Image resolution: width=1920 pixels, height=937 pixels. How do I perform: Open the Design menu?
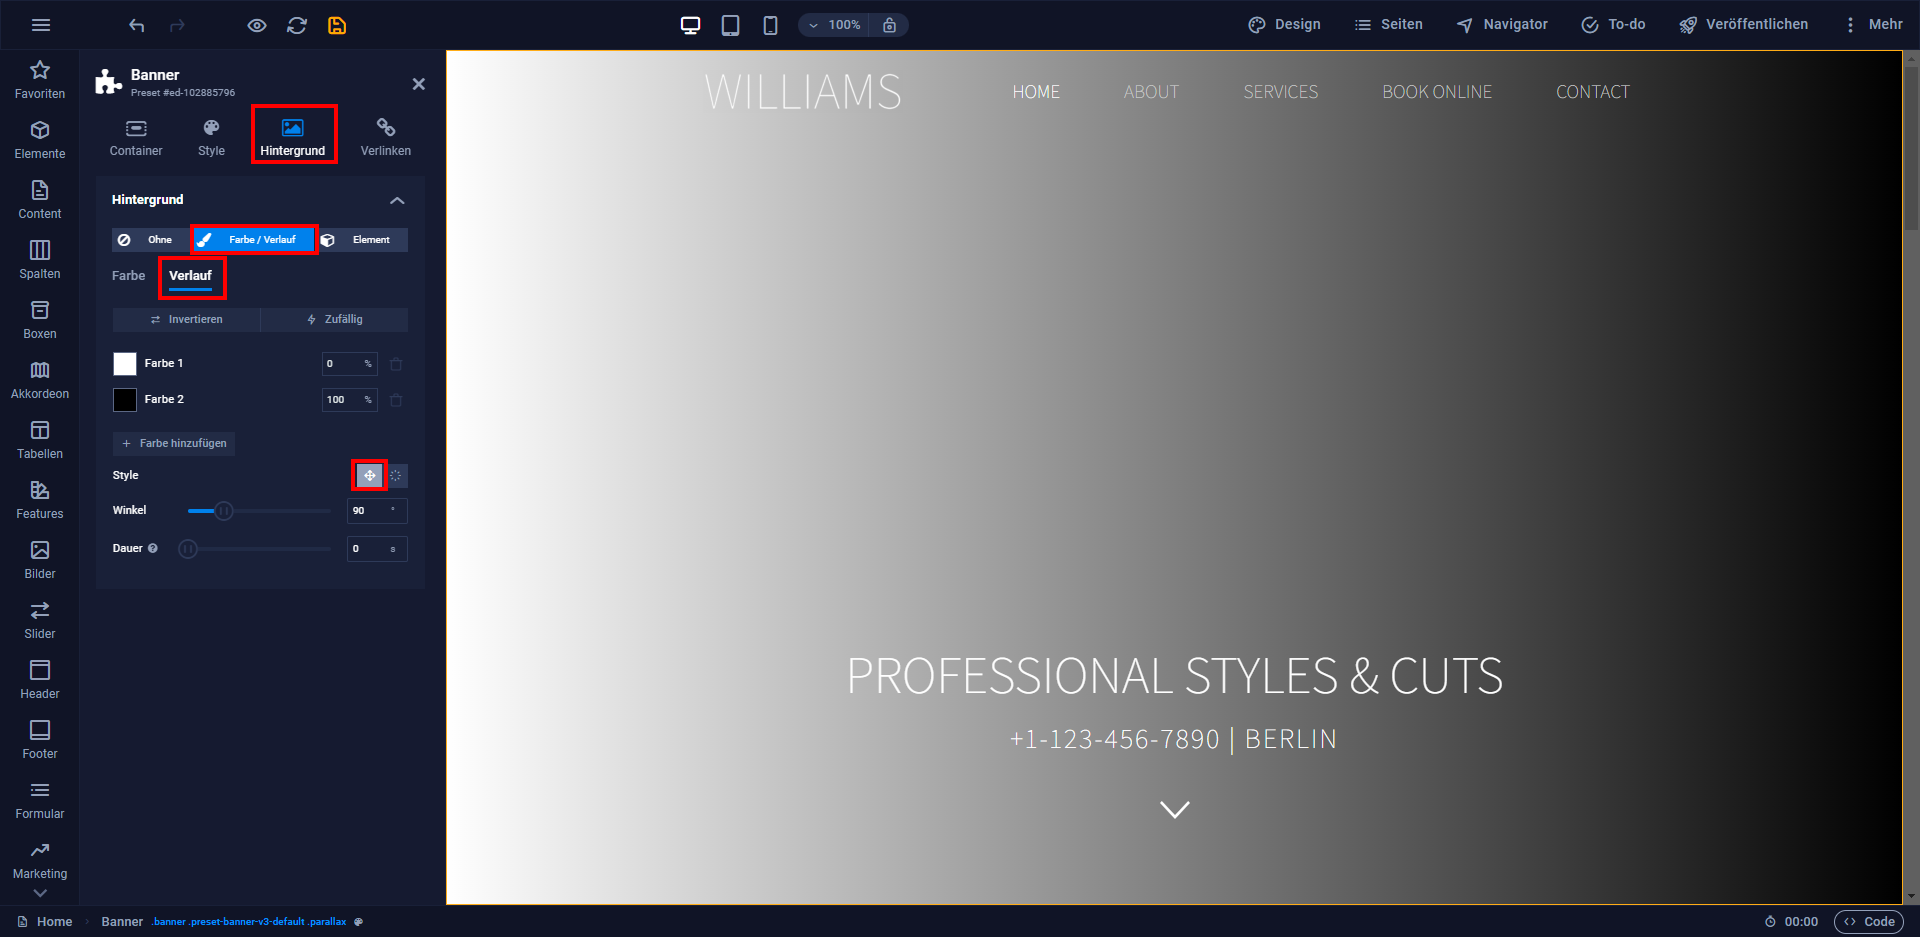1285,25
